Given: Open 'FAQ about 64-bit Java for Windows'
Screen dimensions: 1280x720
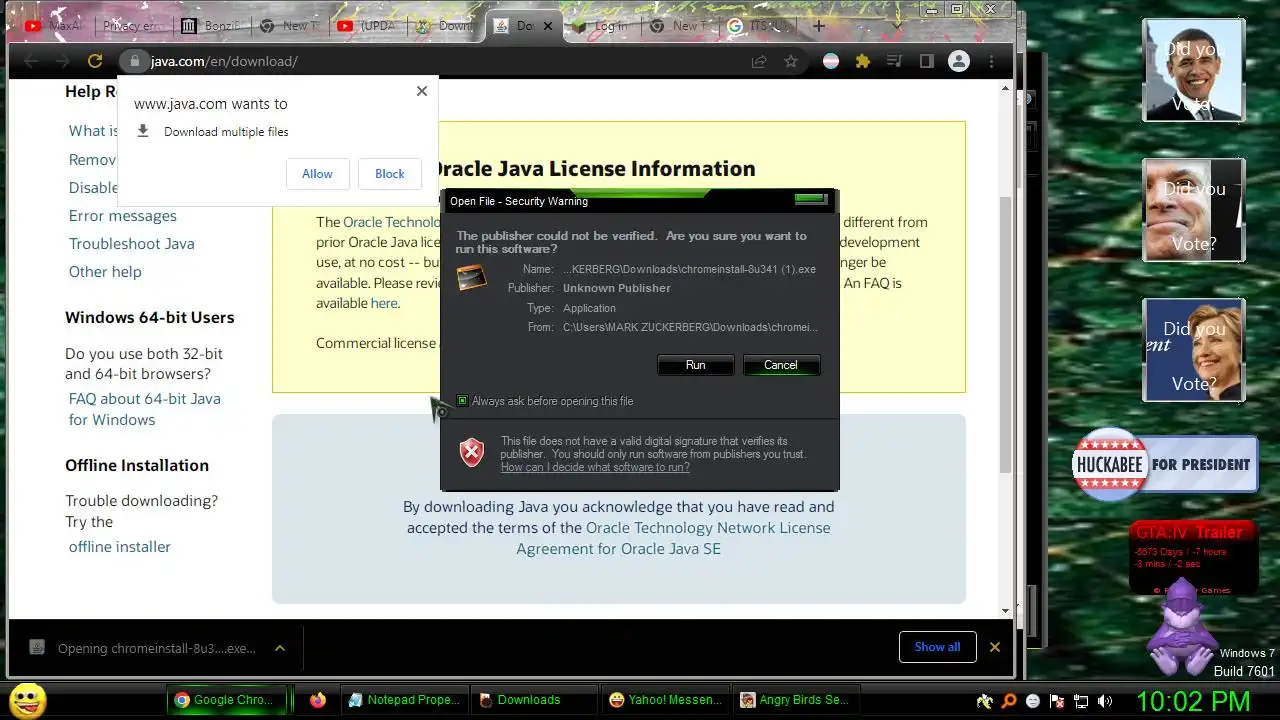Looking at the screenshot, I should pyautogui.click(x=145, y=409).
